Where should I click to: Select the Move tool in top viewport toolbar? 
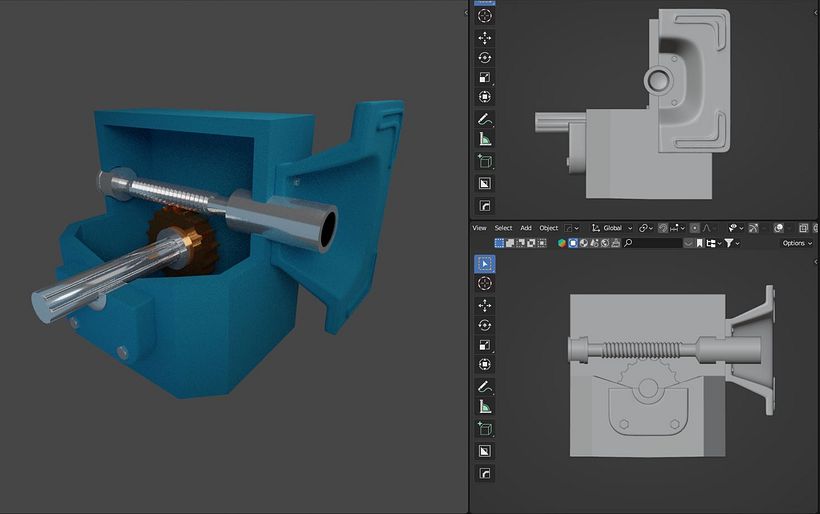tap(485, 38)
